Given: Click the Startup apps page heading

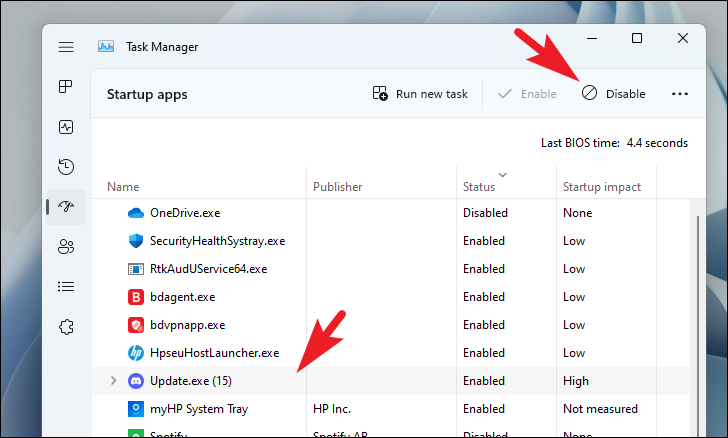Looking at the screenshot, I should pos(147,94).
